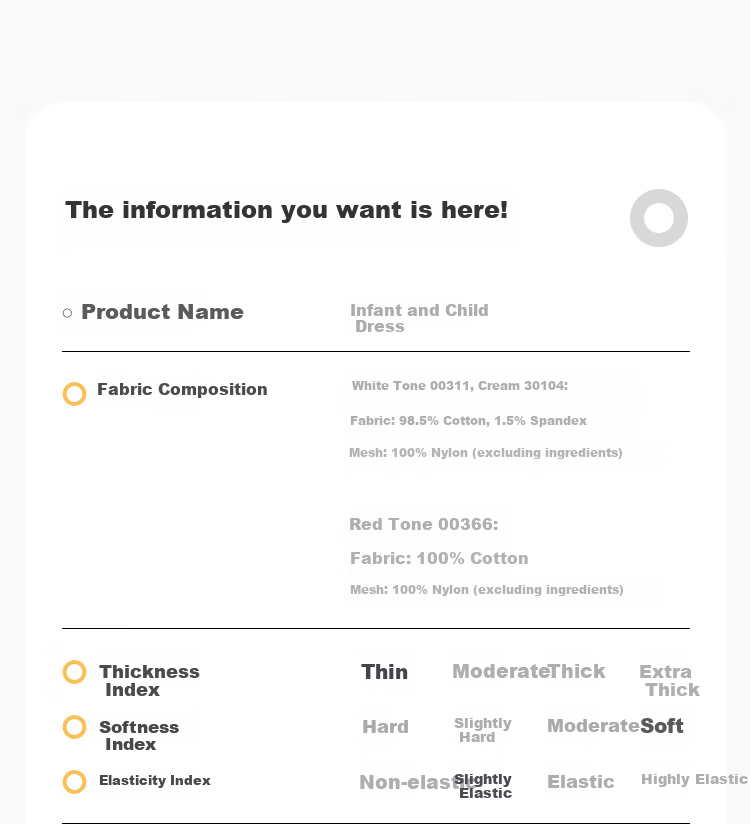Choose Highly Elastic option
750x824 pixels.
[694, 779]
